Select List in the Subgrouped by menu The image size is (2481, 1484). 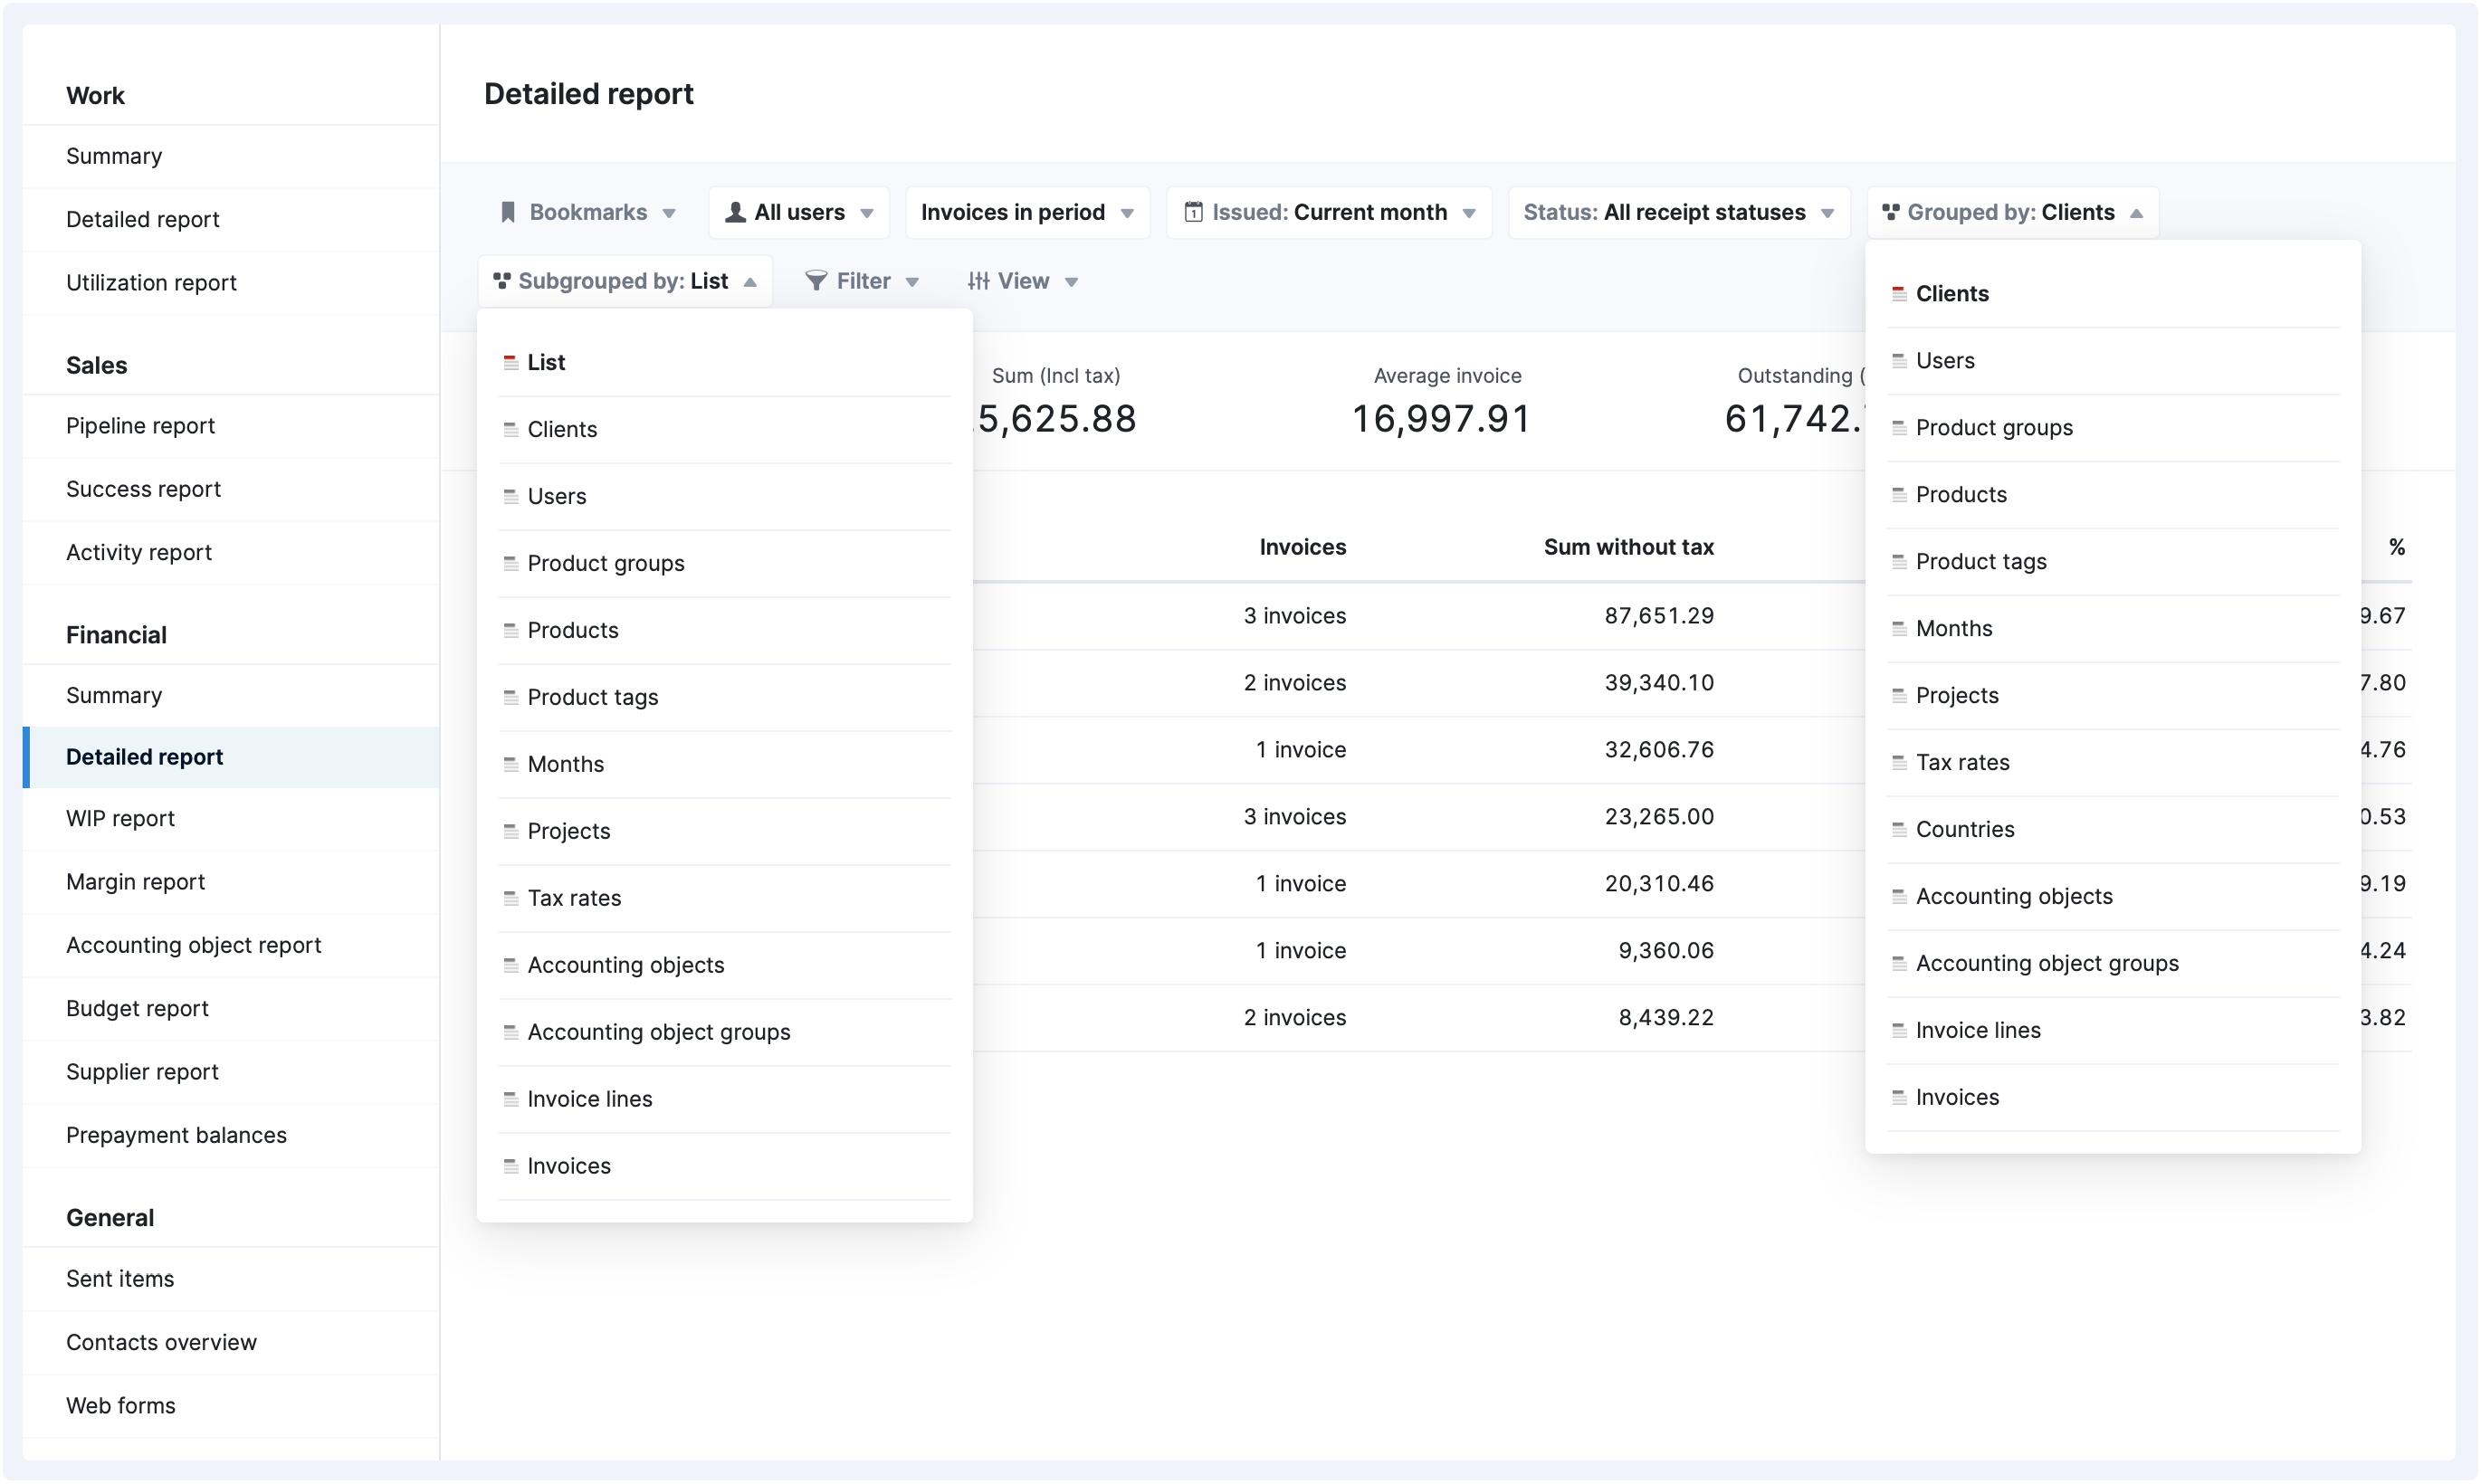pos(724,362)
